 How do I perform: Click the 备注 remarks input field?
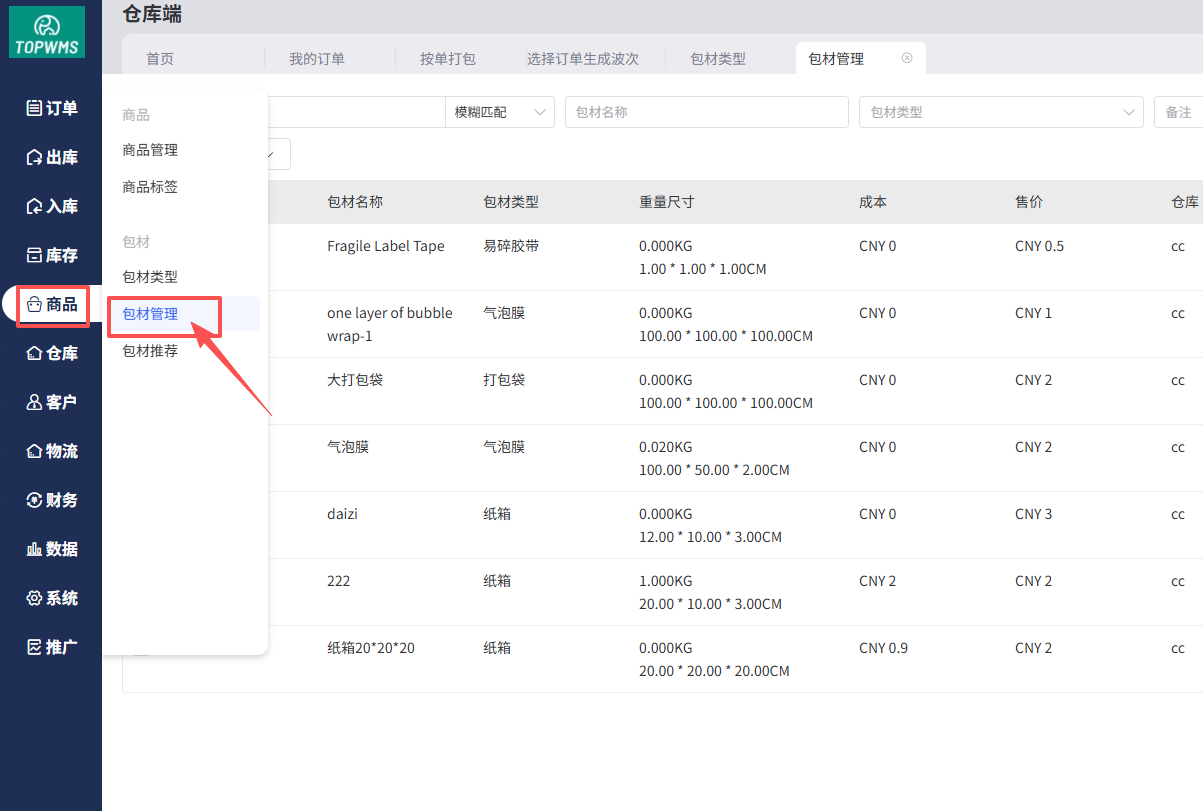1178,112
